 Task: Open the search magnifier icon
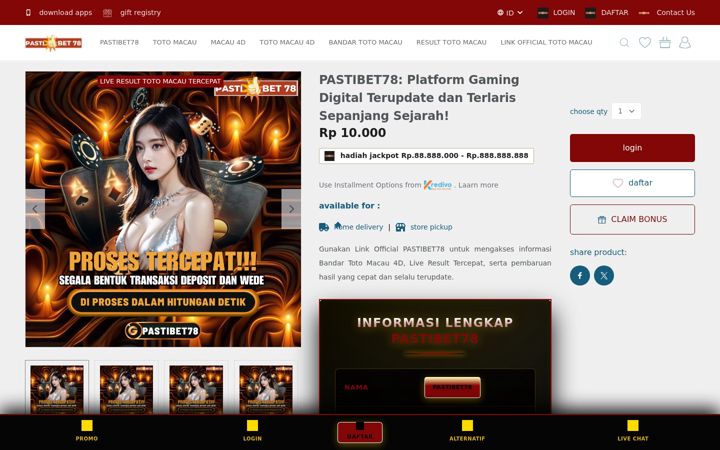(624, 43)
